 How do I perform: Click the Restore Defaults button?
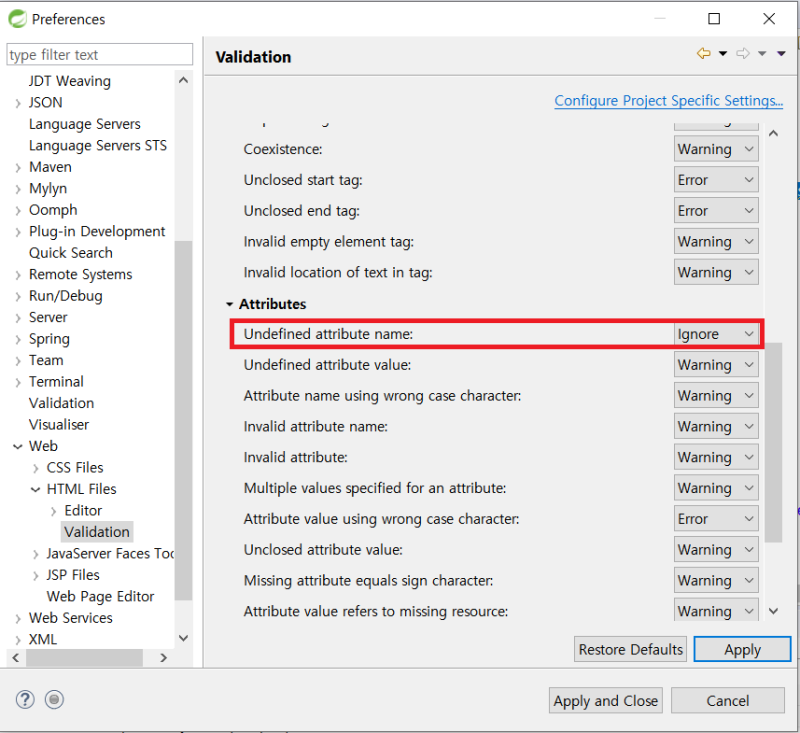tap(631, 649)
